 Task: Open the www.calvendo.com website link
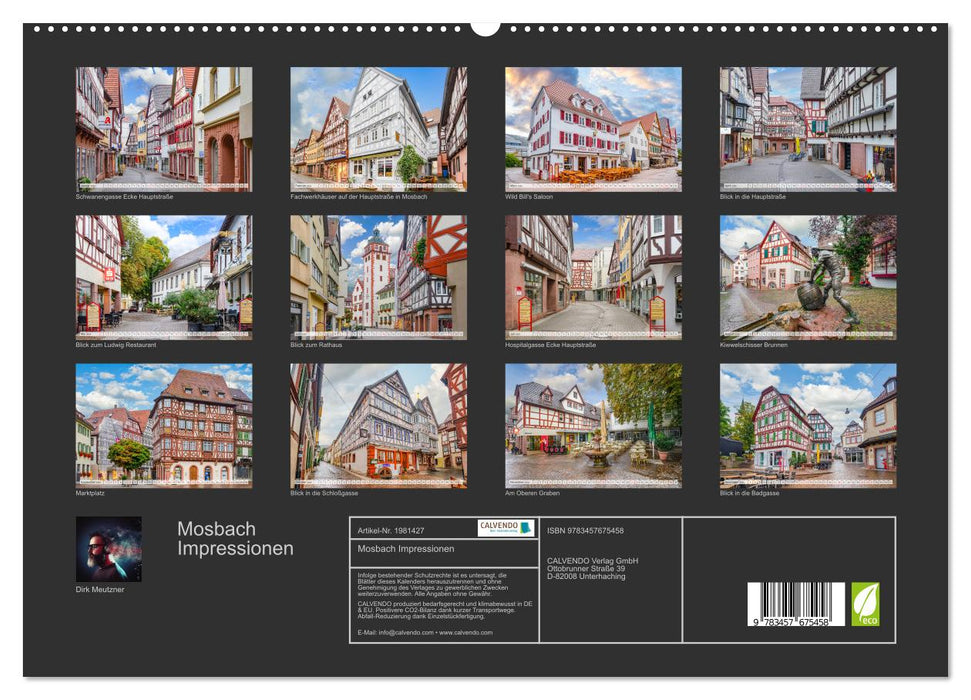(465, 632)
